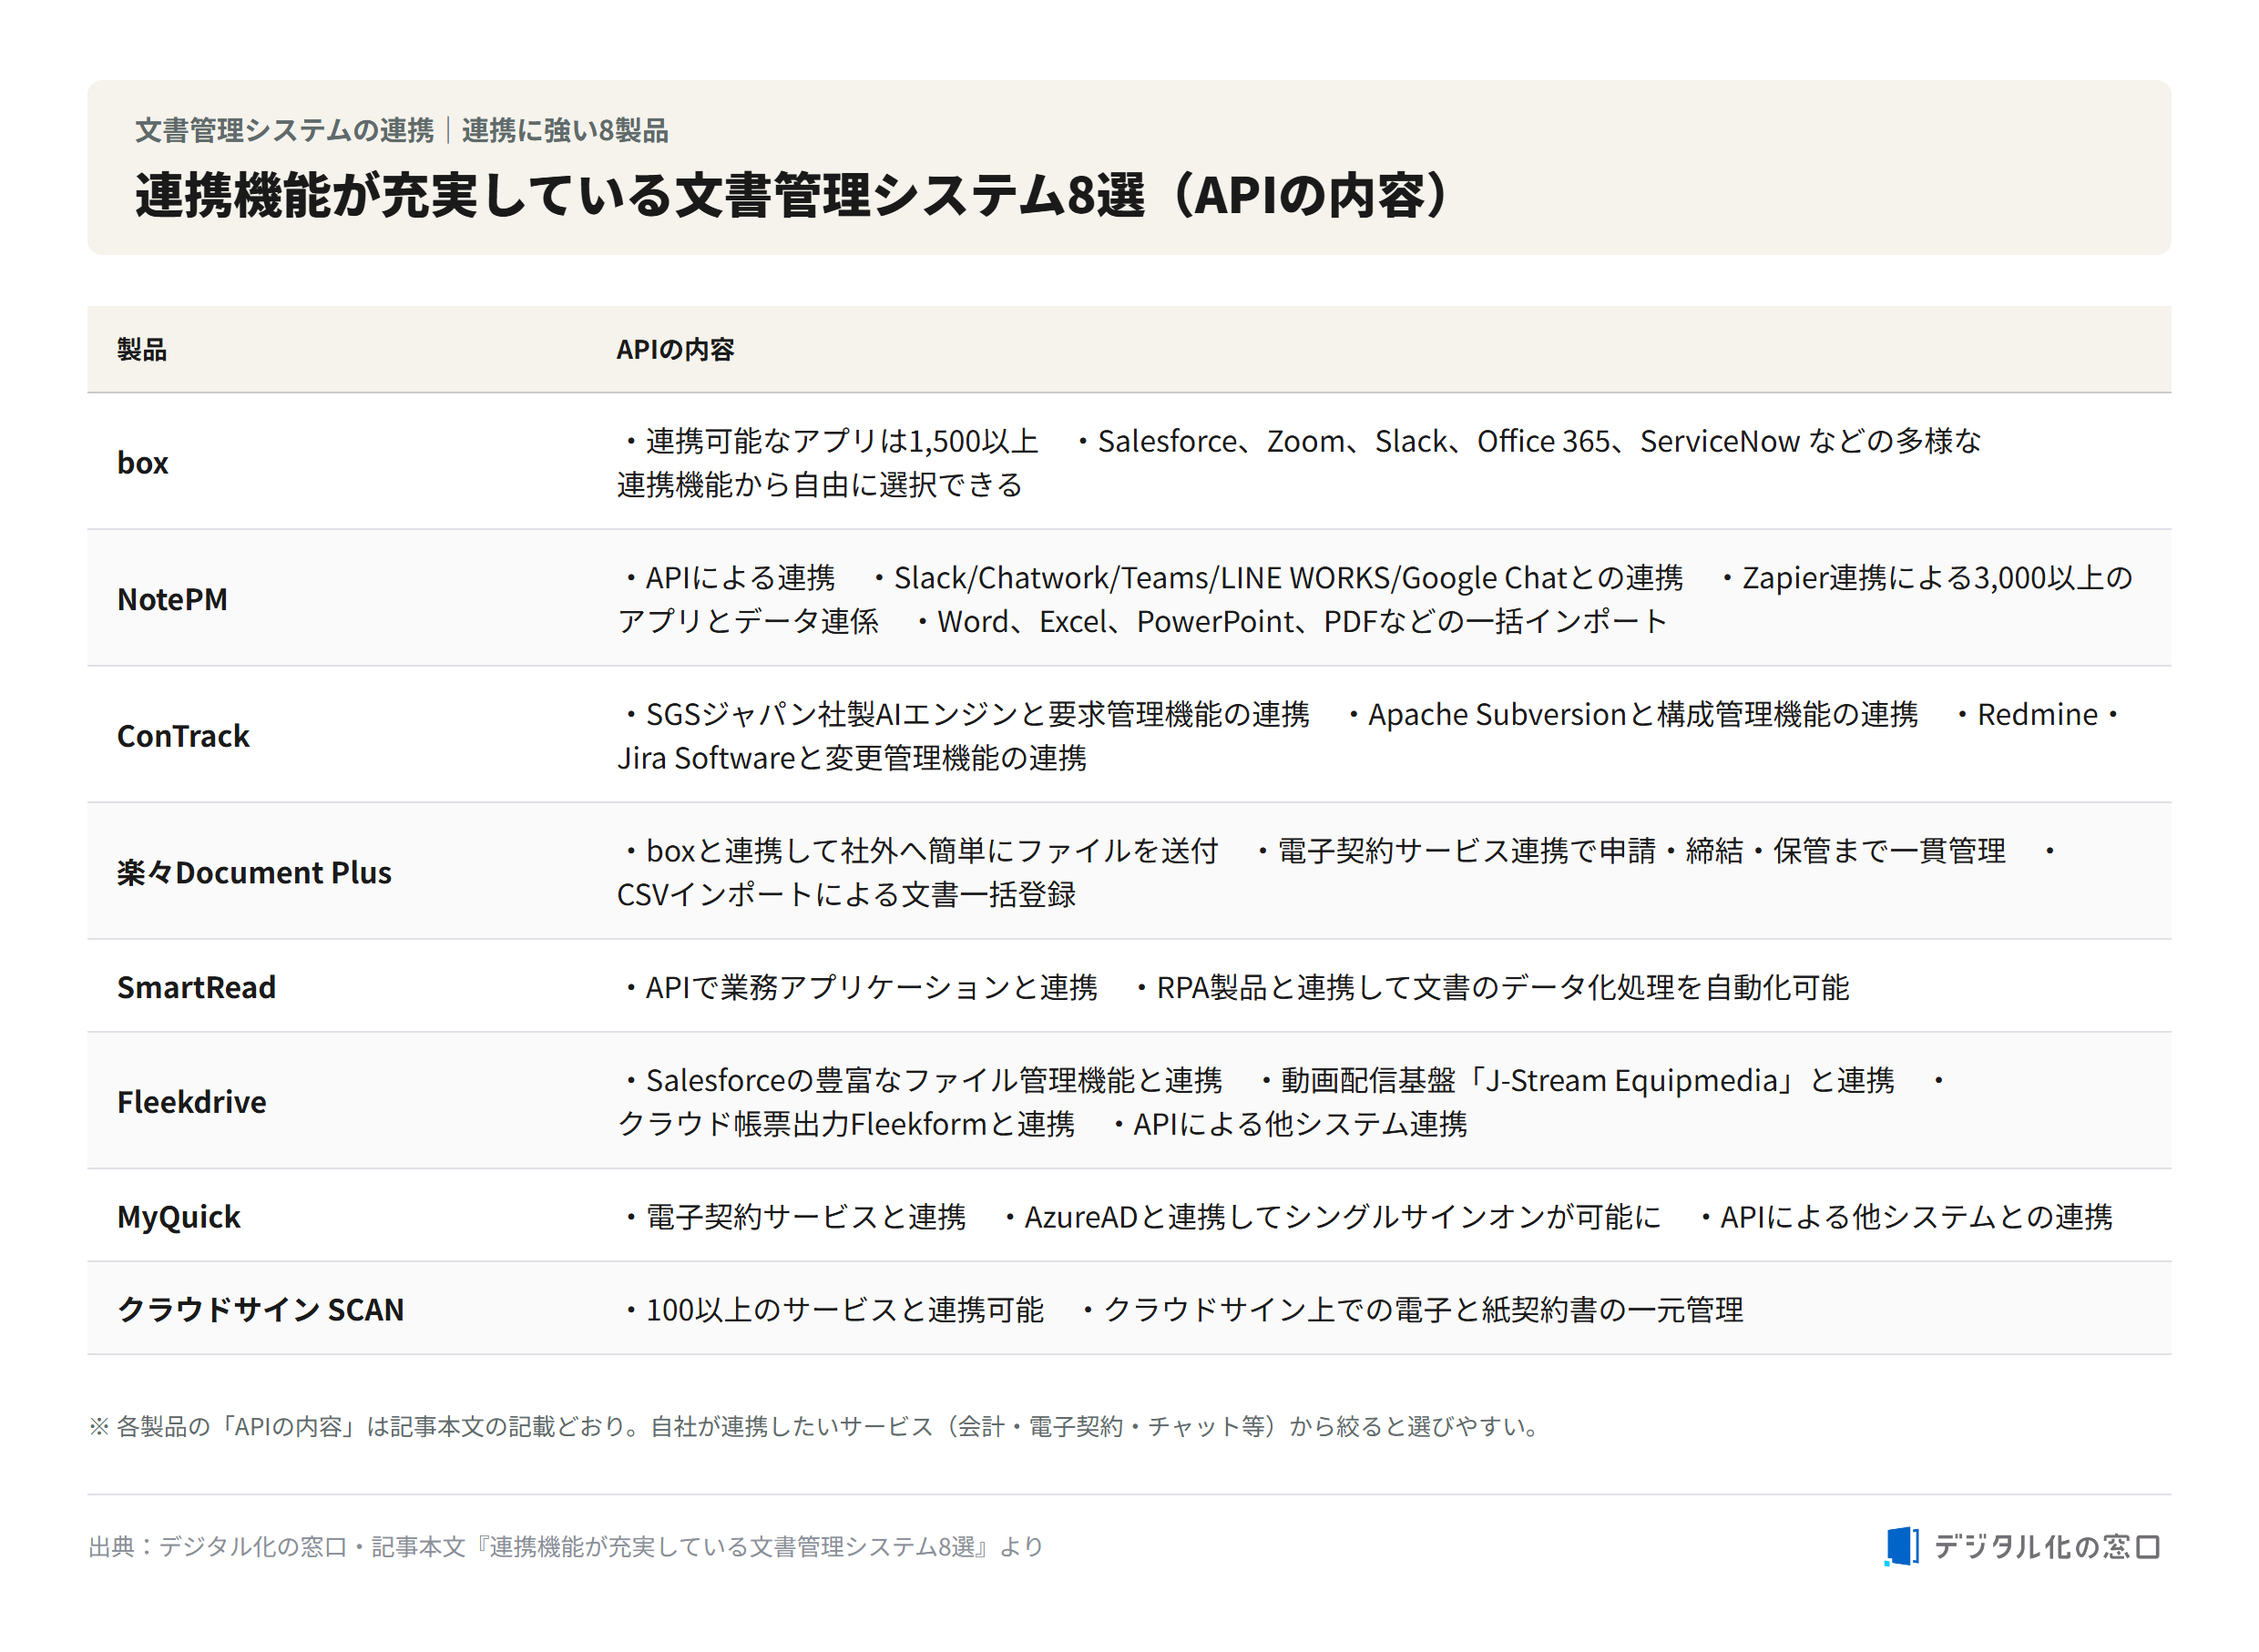Click the Fleekdrive description mentioning J-Stream Equipmedia
2259x1652 pixels.
[1281, 1102]
